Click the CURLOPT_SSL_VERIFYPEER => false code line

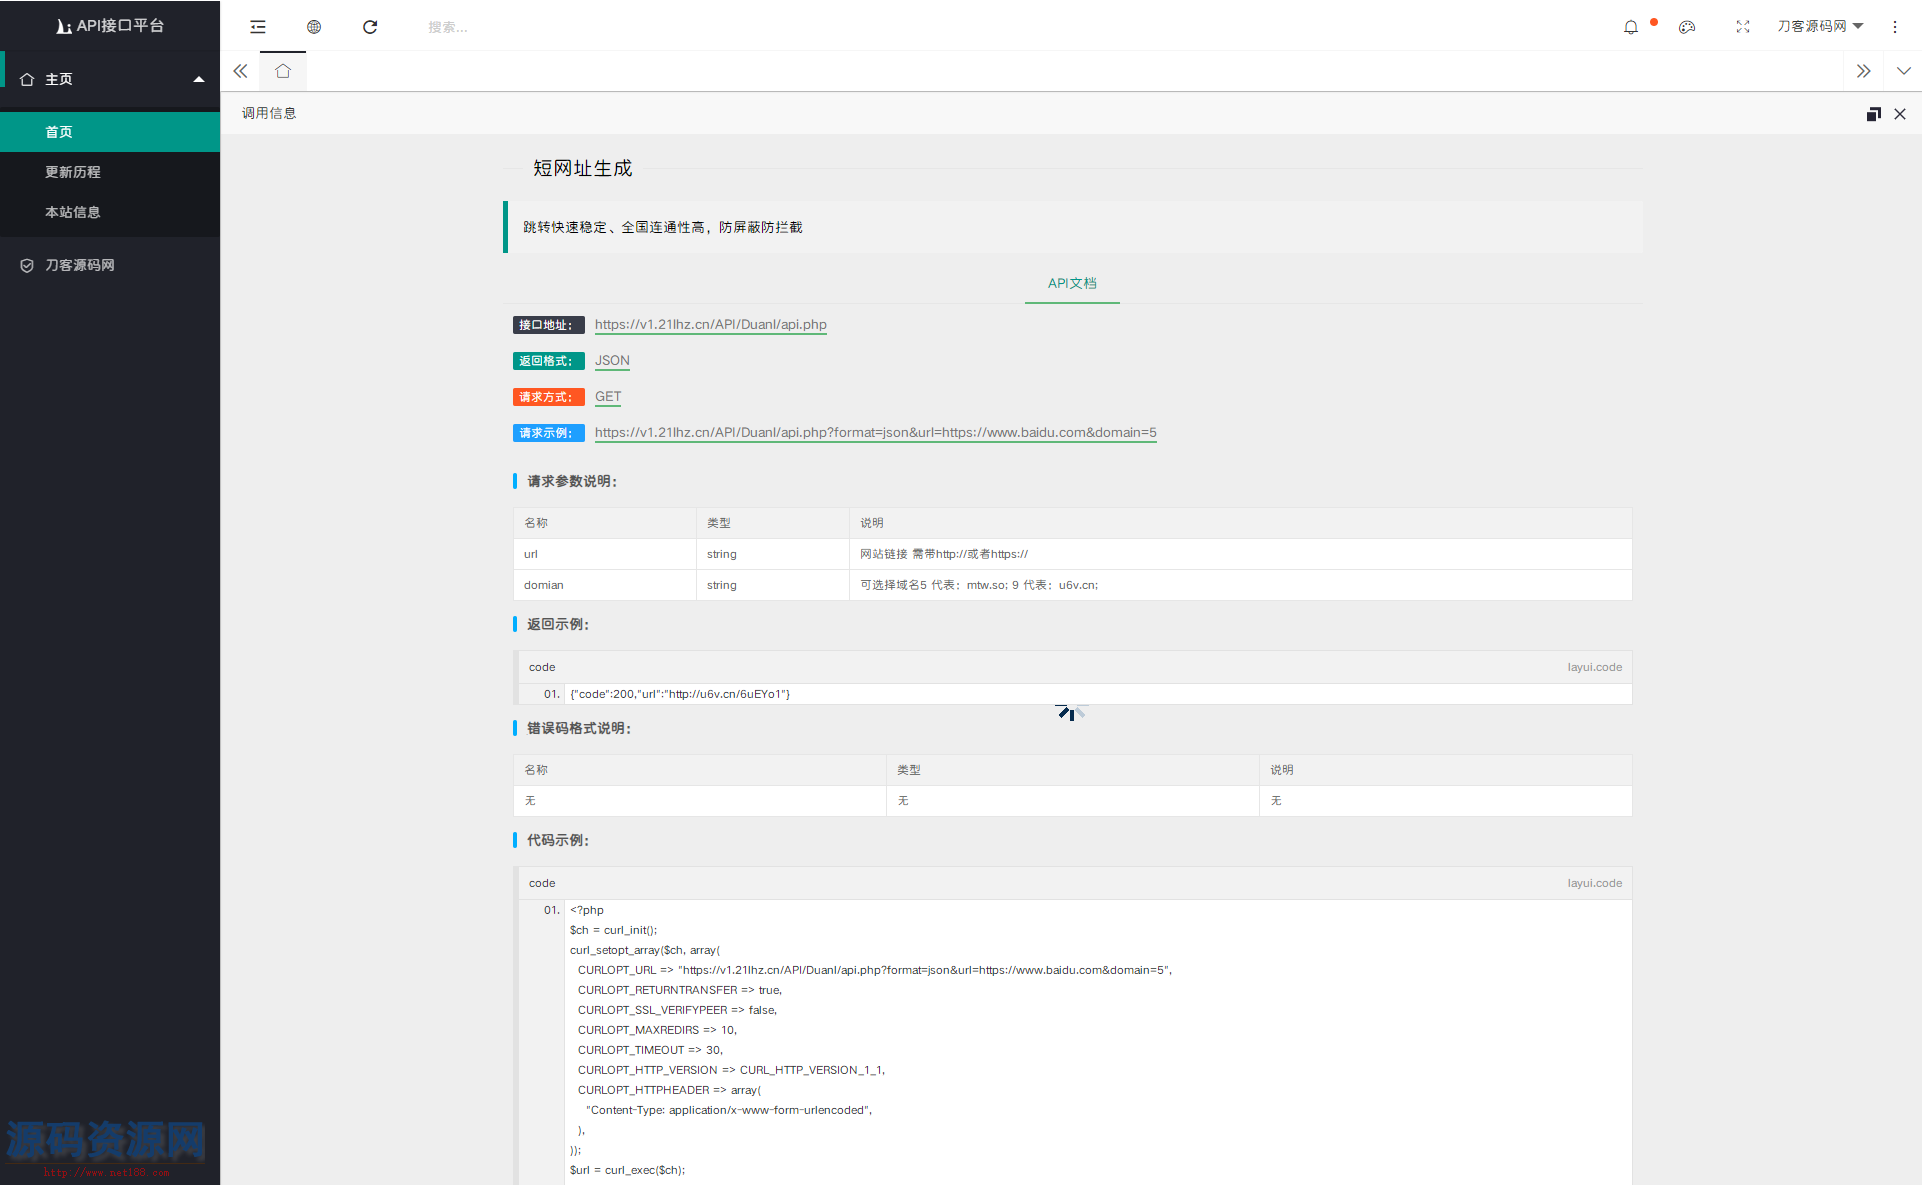(677, 1010)
